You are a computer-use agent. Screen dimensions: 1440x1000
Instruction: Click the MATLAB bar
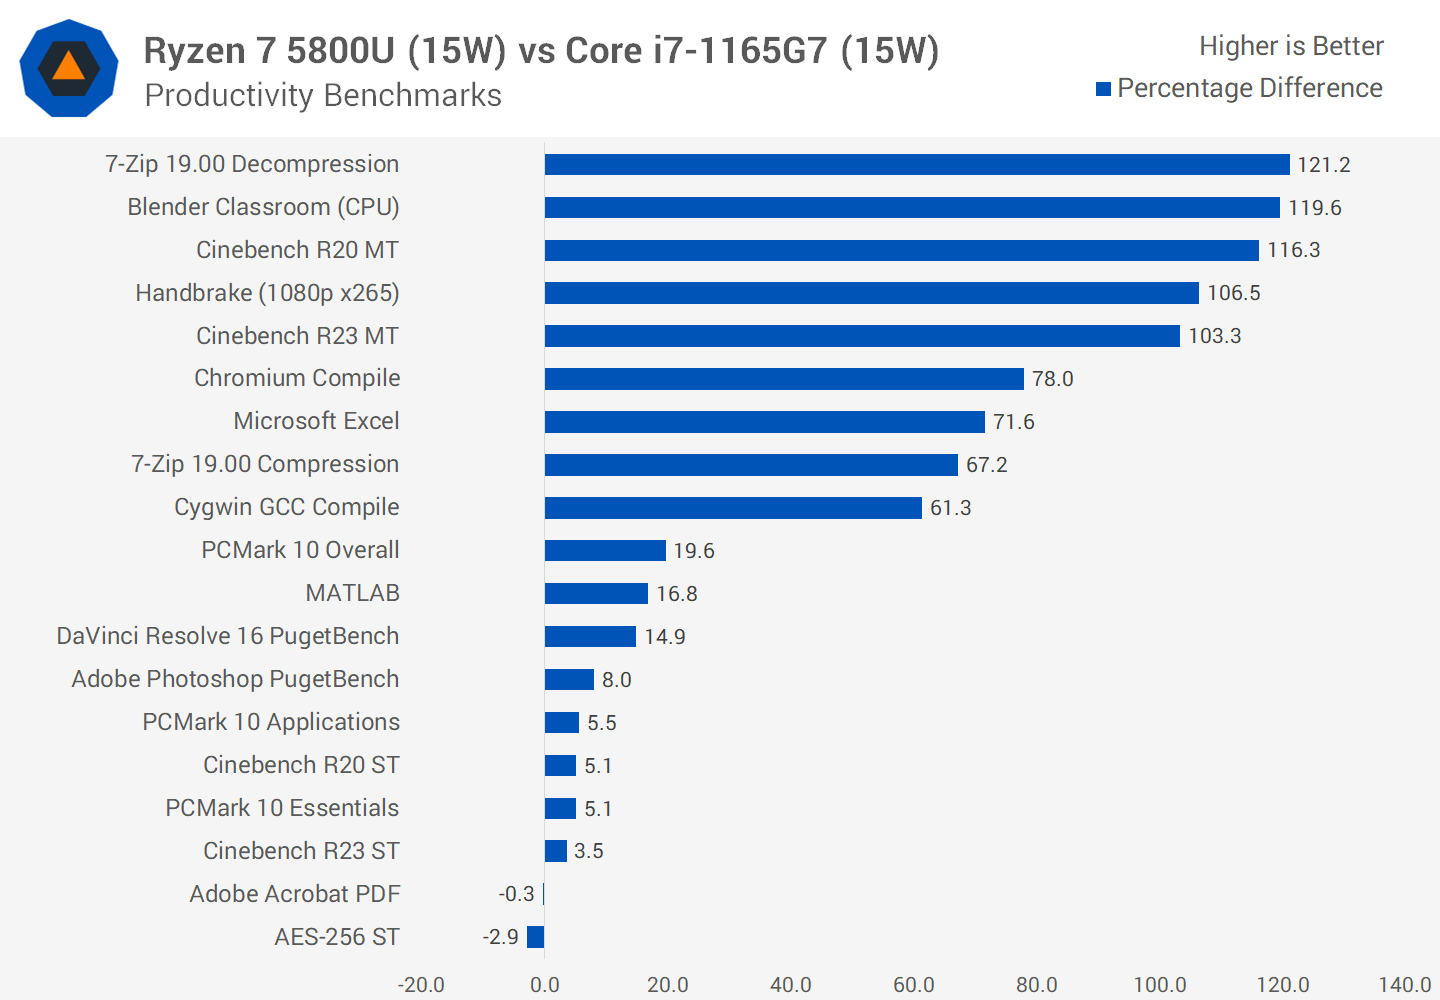click(x=596, y=594)
